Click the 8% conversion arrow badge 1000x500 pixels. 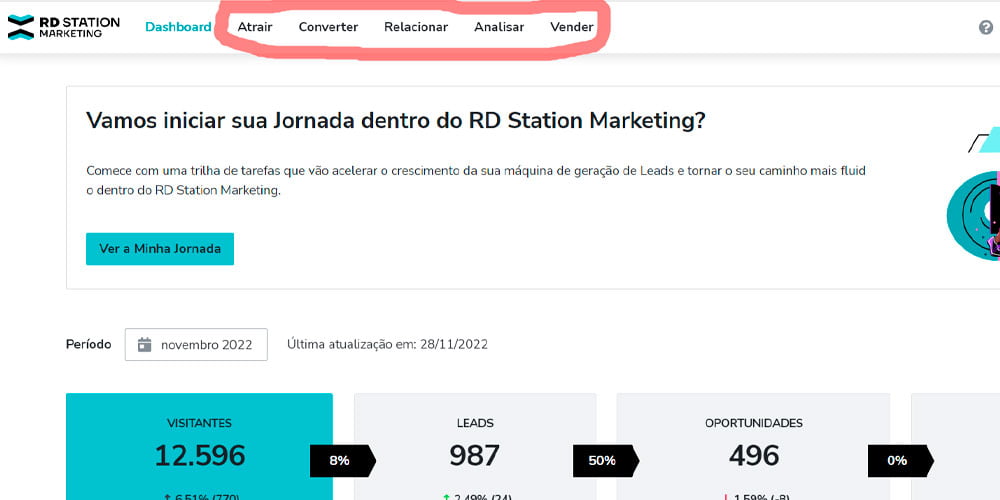[342, 460]
